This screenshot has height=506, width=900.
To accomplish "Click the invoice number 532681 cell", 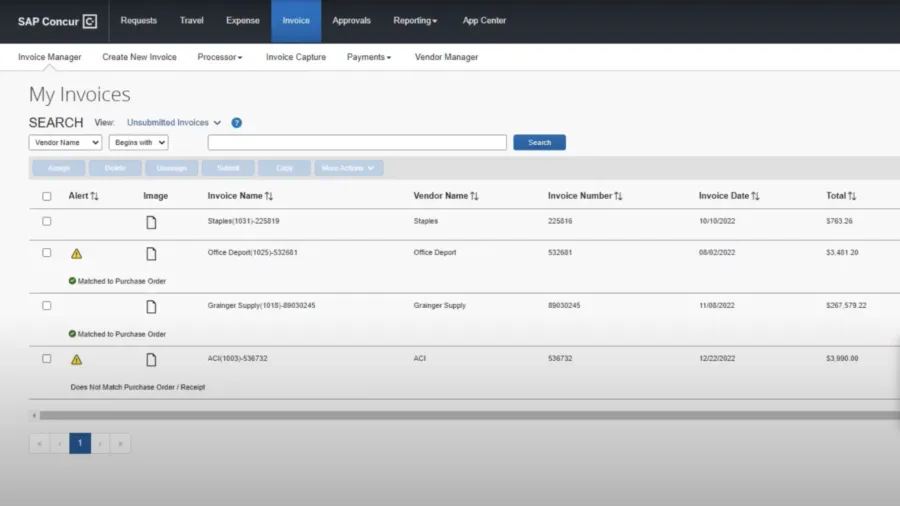I will 560,252.
